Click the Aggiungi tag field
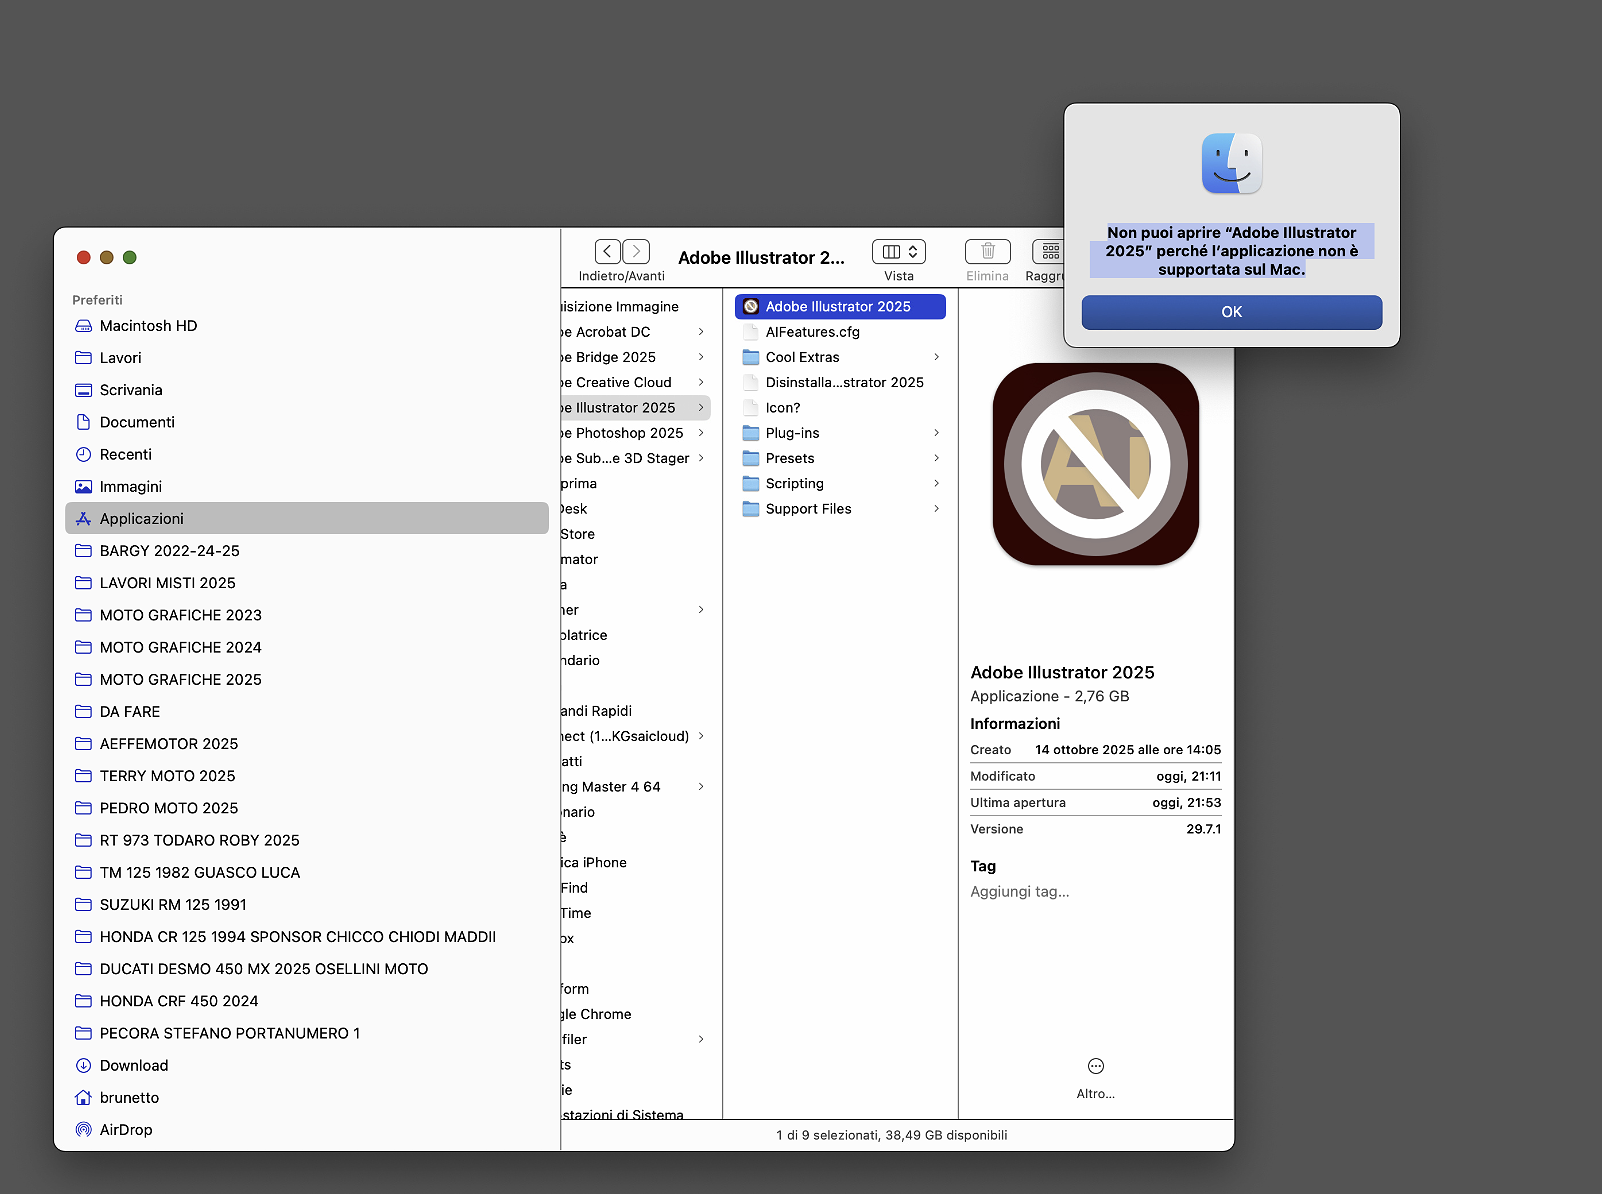Screen dimensions: 1602x1194 (1020, 892)
